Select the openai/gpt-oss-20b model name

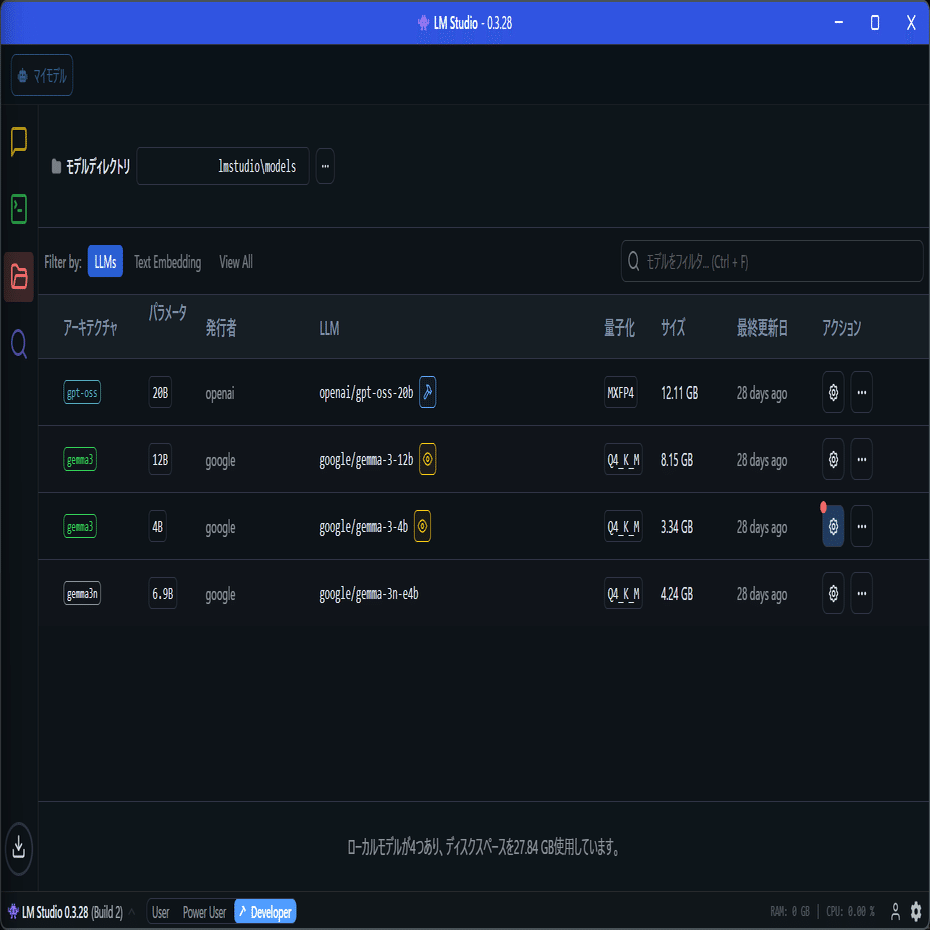[x=366, y=393]
